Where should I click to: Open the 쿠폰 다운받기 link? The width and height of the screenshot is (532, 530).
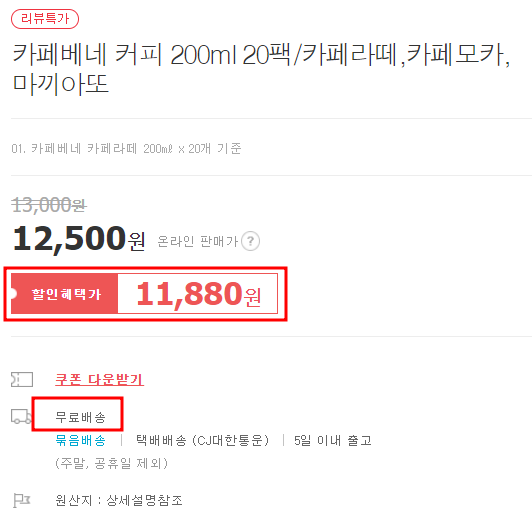99,379
